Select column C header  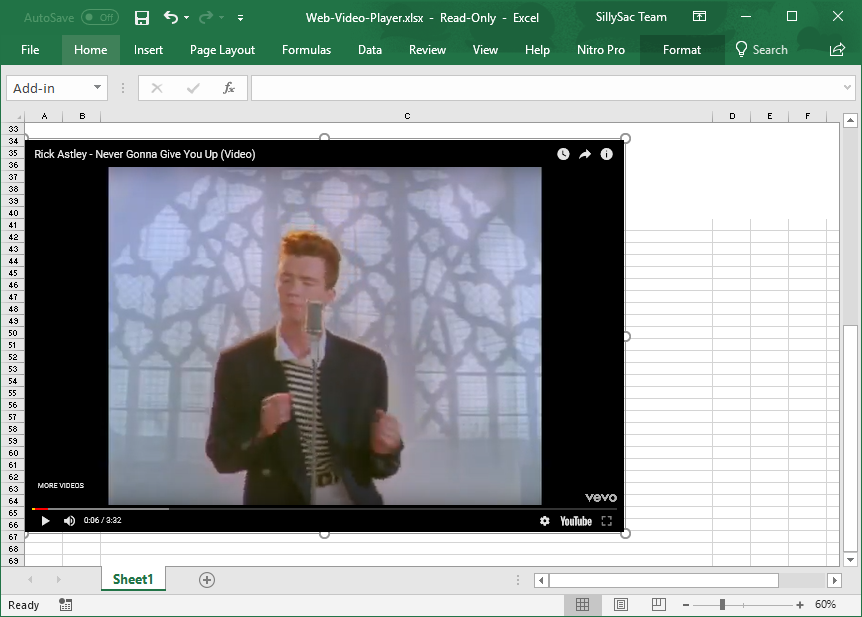tap(407, 116)
